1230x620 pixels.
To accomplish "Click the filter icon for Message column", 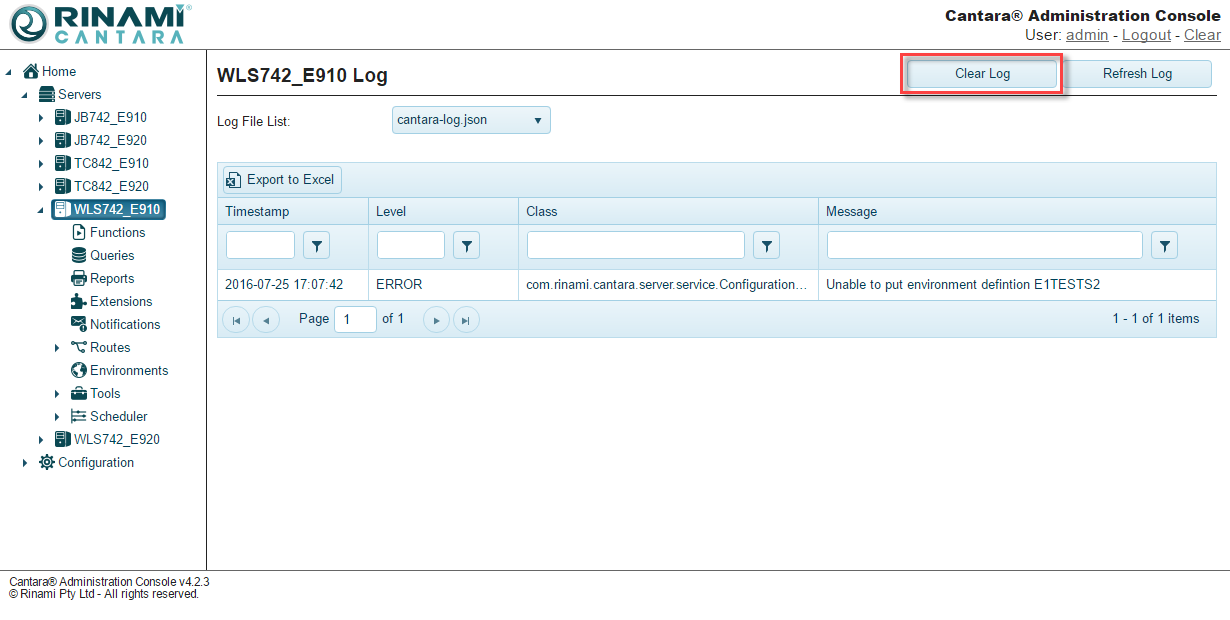I will click(x=1164, y=245).
